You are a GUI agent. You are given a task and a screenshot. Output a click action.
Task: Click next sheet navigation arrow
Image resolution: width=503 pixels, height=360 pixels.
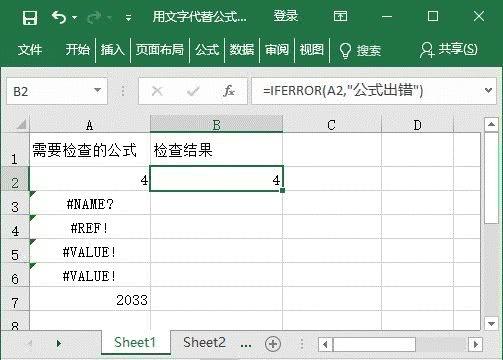pyautogui.click(x=59, y=344)
